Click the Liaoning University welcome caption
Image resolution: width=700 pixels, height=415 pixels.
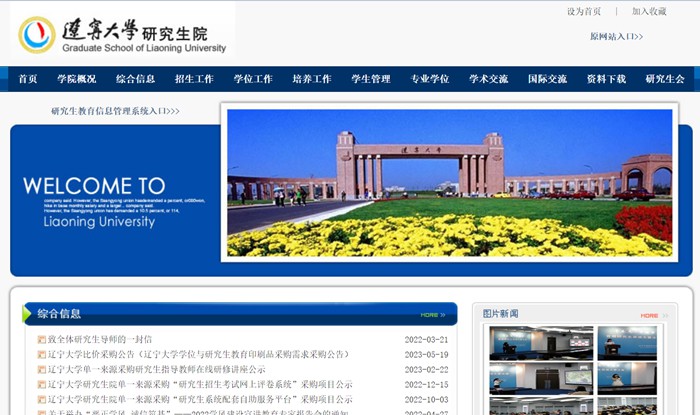coord(99,222)
